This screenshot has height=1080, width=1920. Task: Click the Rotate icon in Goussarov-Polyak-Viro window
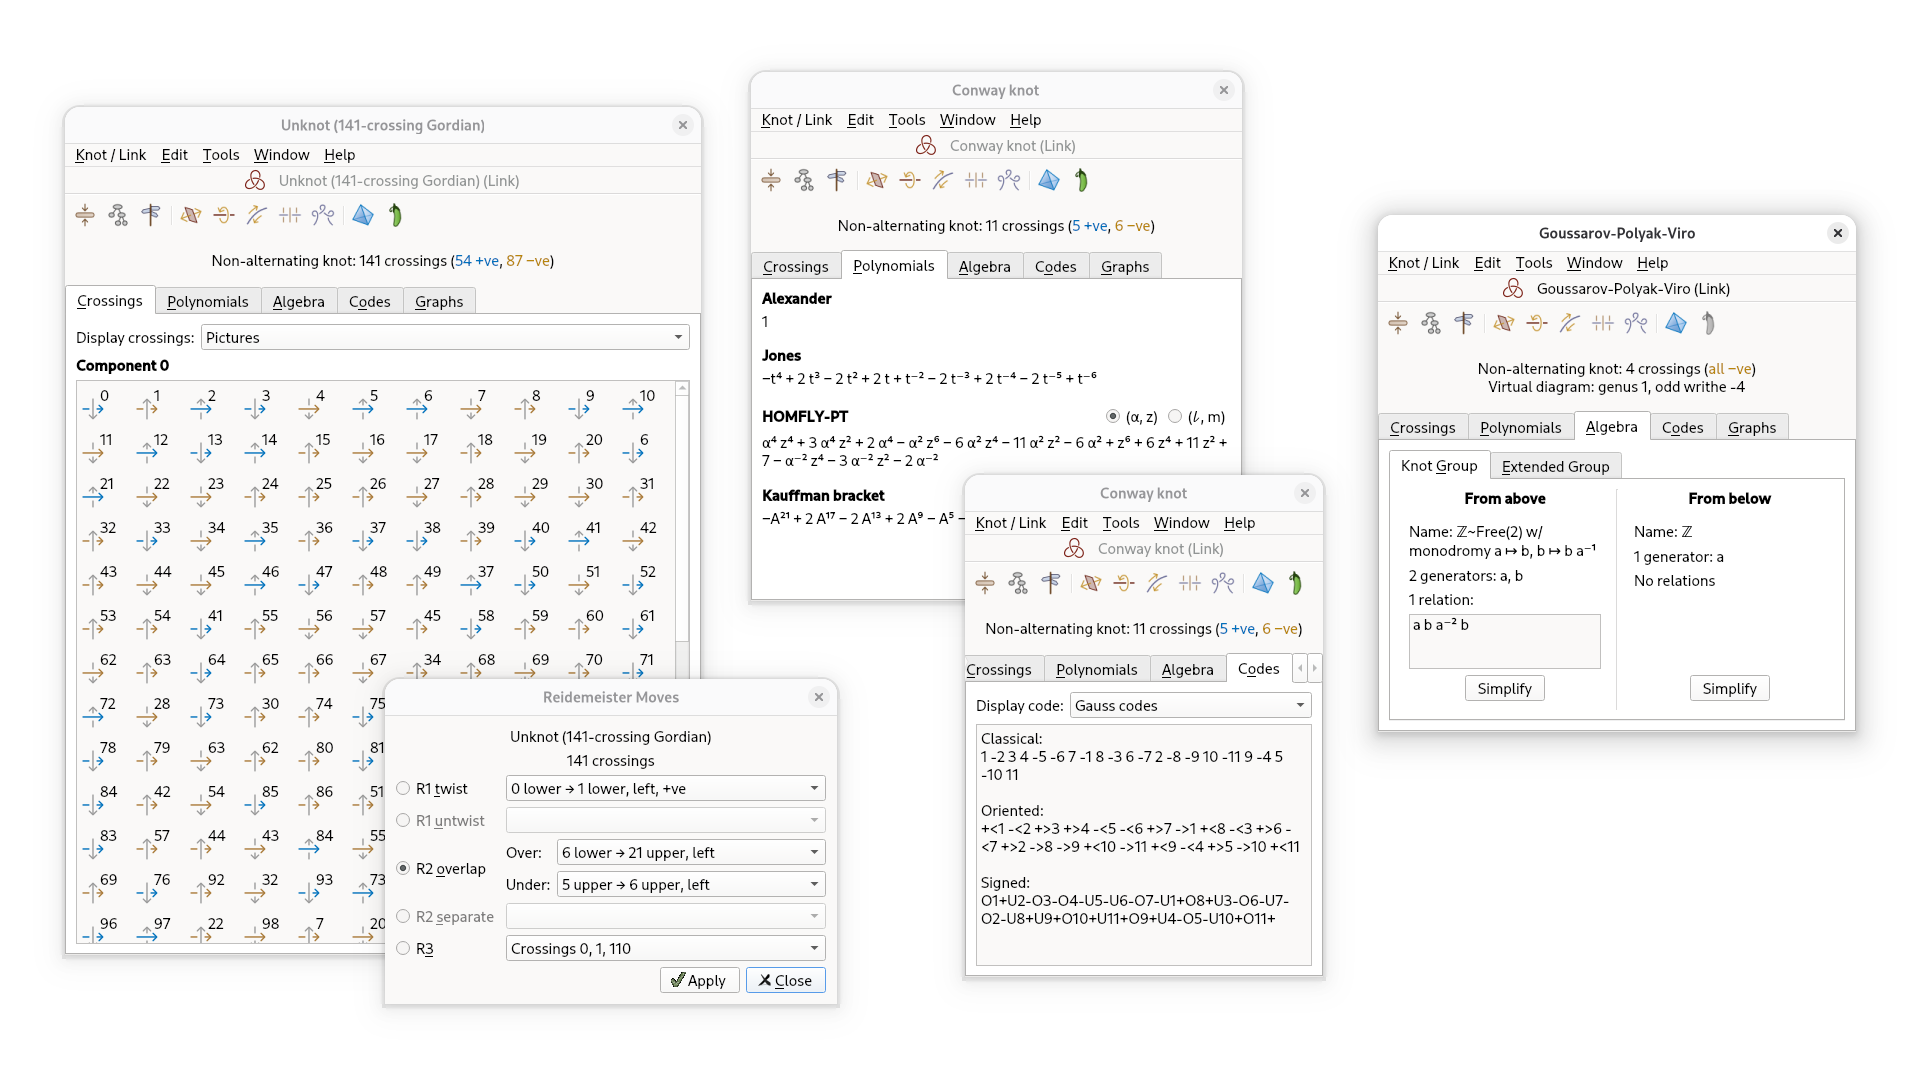[x=1537, y=323]
